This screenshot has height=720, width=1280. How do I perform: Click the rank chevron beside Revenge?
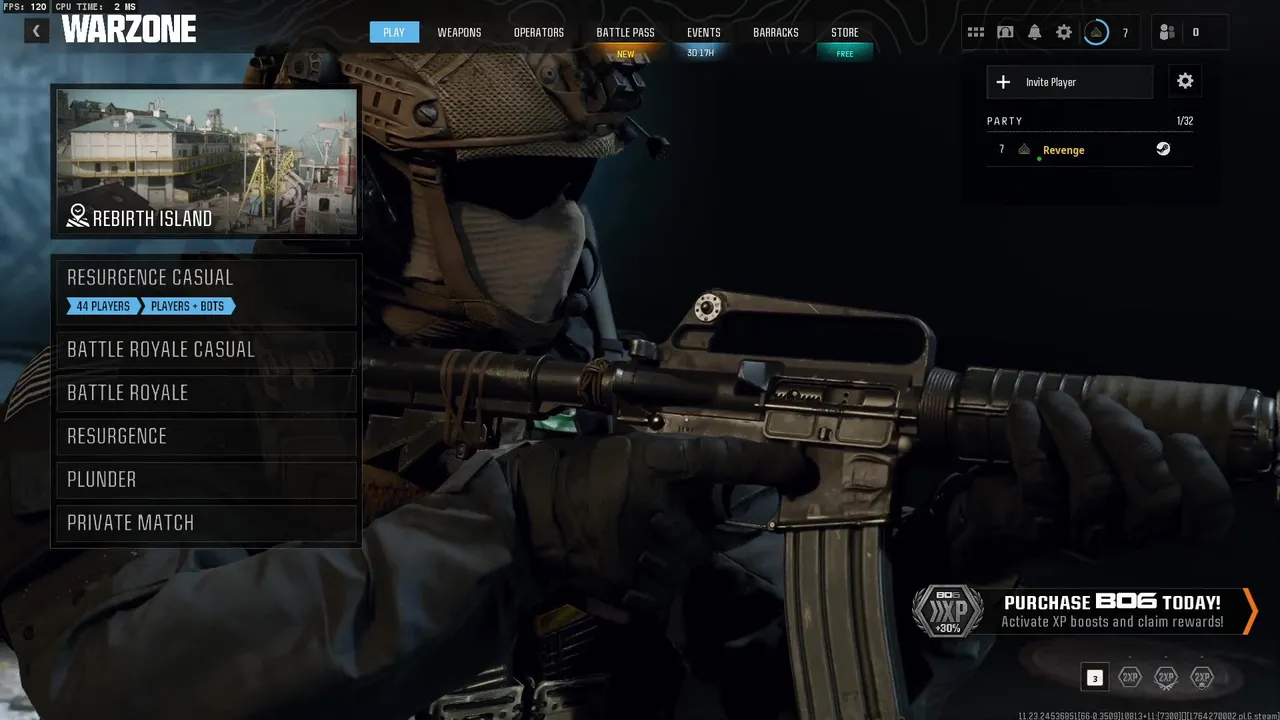pyautogui.click(x=1024, y=150)
